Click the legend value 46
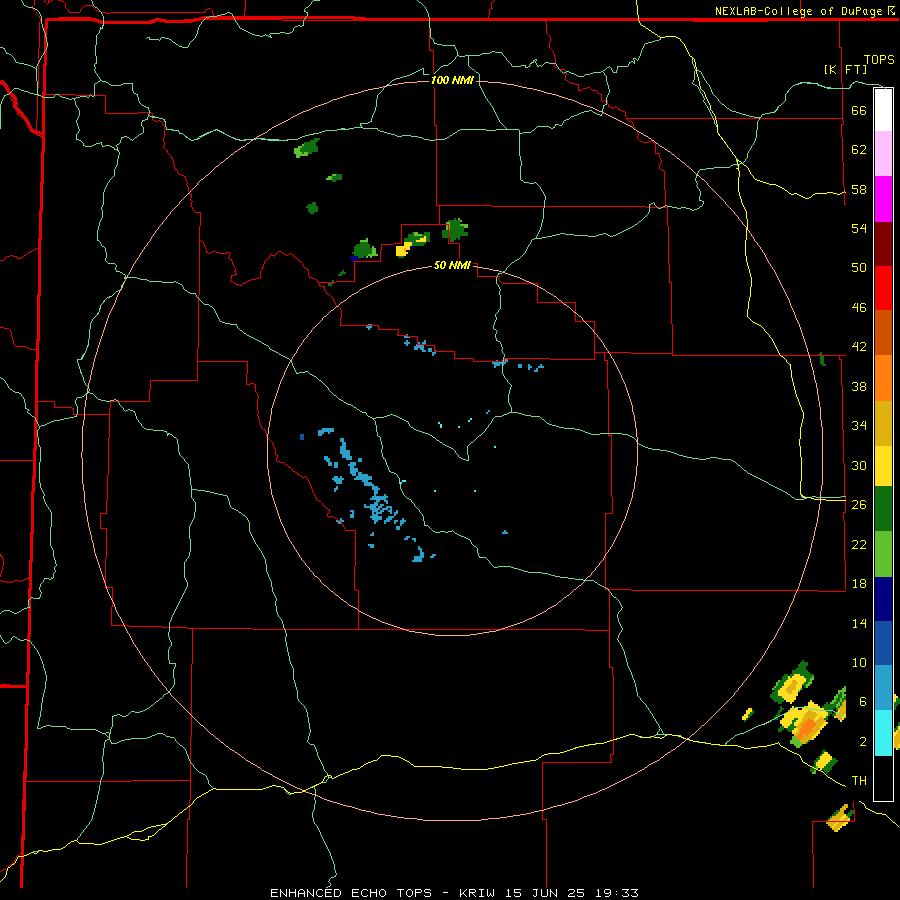Viewport: 900px width, 900px height. pyautogui.click(x=859, y=308)
